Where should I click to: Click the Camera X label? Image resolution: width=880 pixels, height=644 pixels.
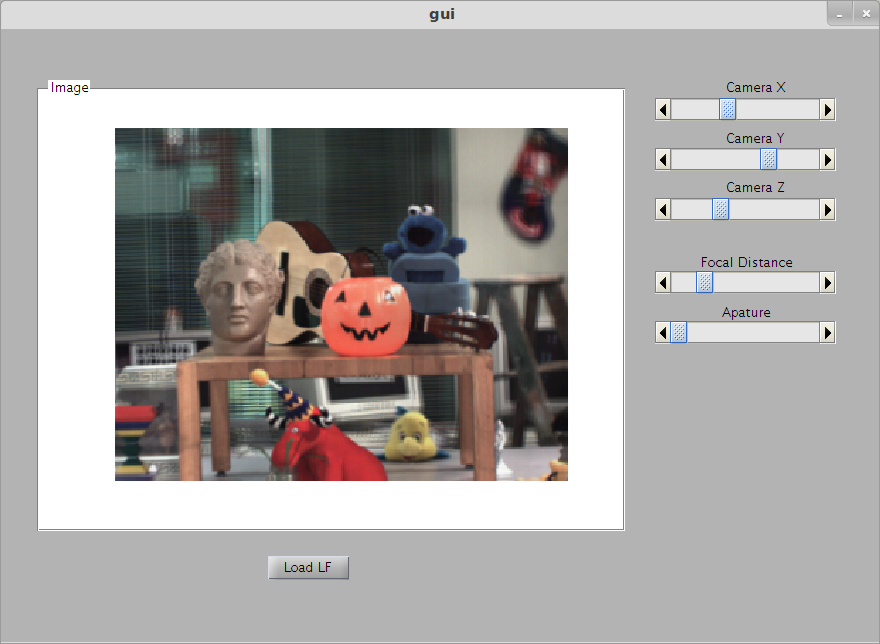[x=755, y=88]
